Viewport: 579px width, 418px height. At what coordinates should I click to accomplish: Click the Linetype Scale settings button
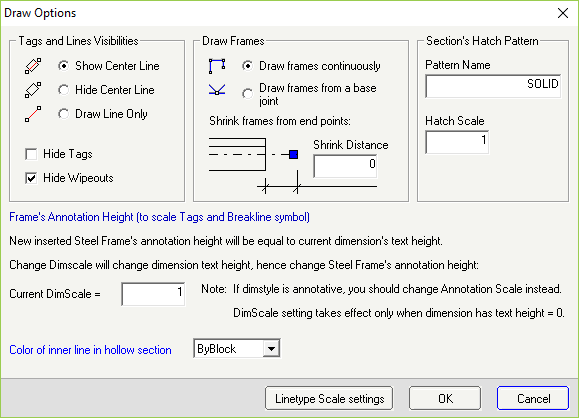click(329, 398)
